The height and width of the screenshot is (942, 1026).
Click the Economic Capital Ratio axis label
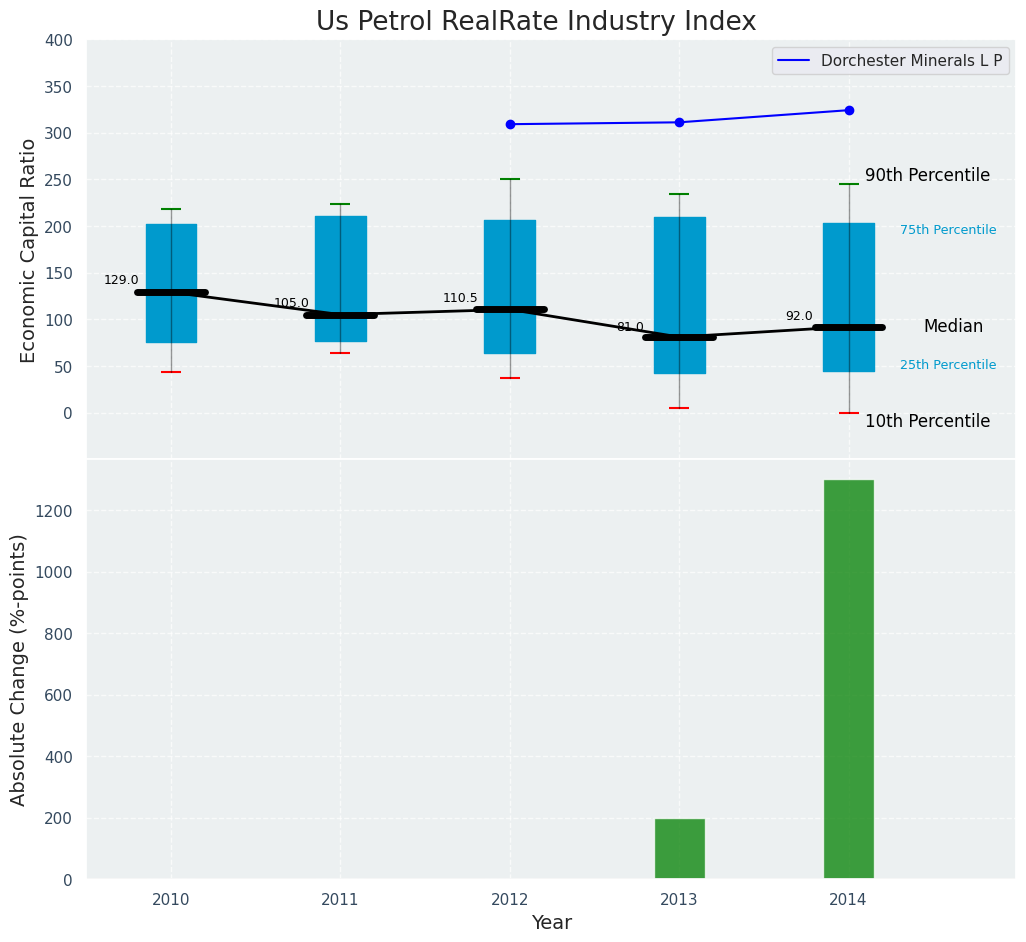[x=29, y=250]
